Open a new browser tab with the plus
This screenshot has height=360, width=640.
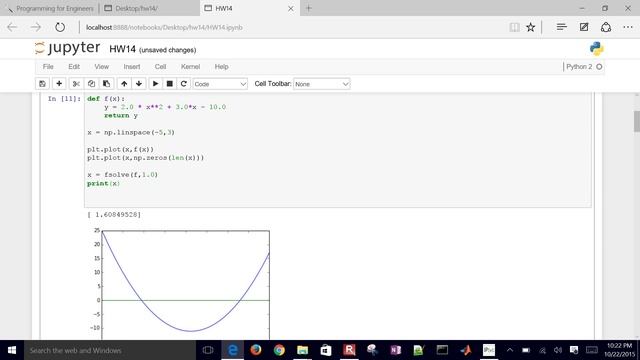[309, 8]
